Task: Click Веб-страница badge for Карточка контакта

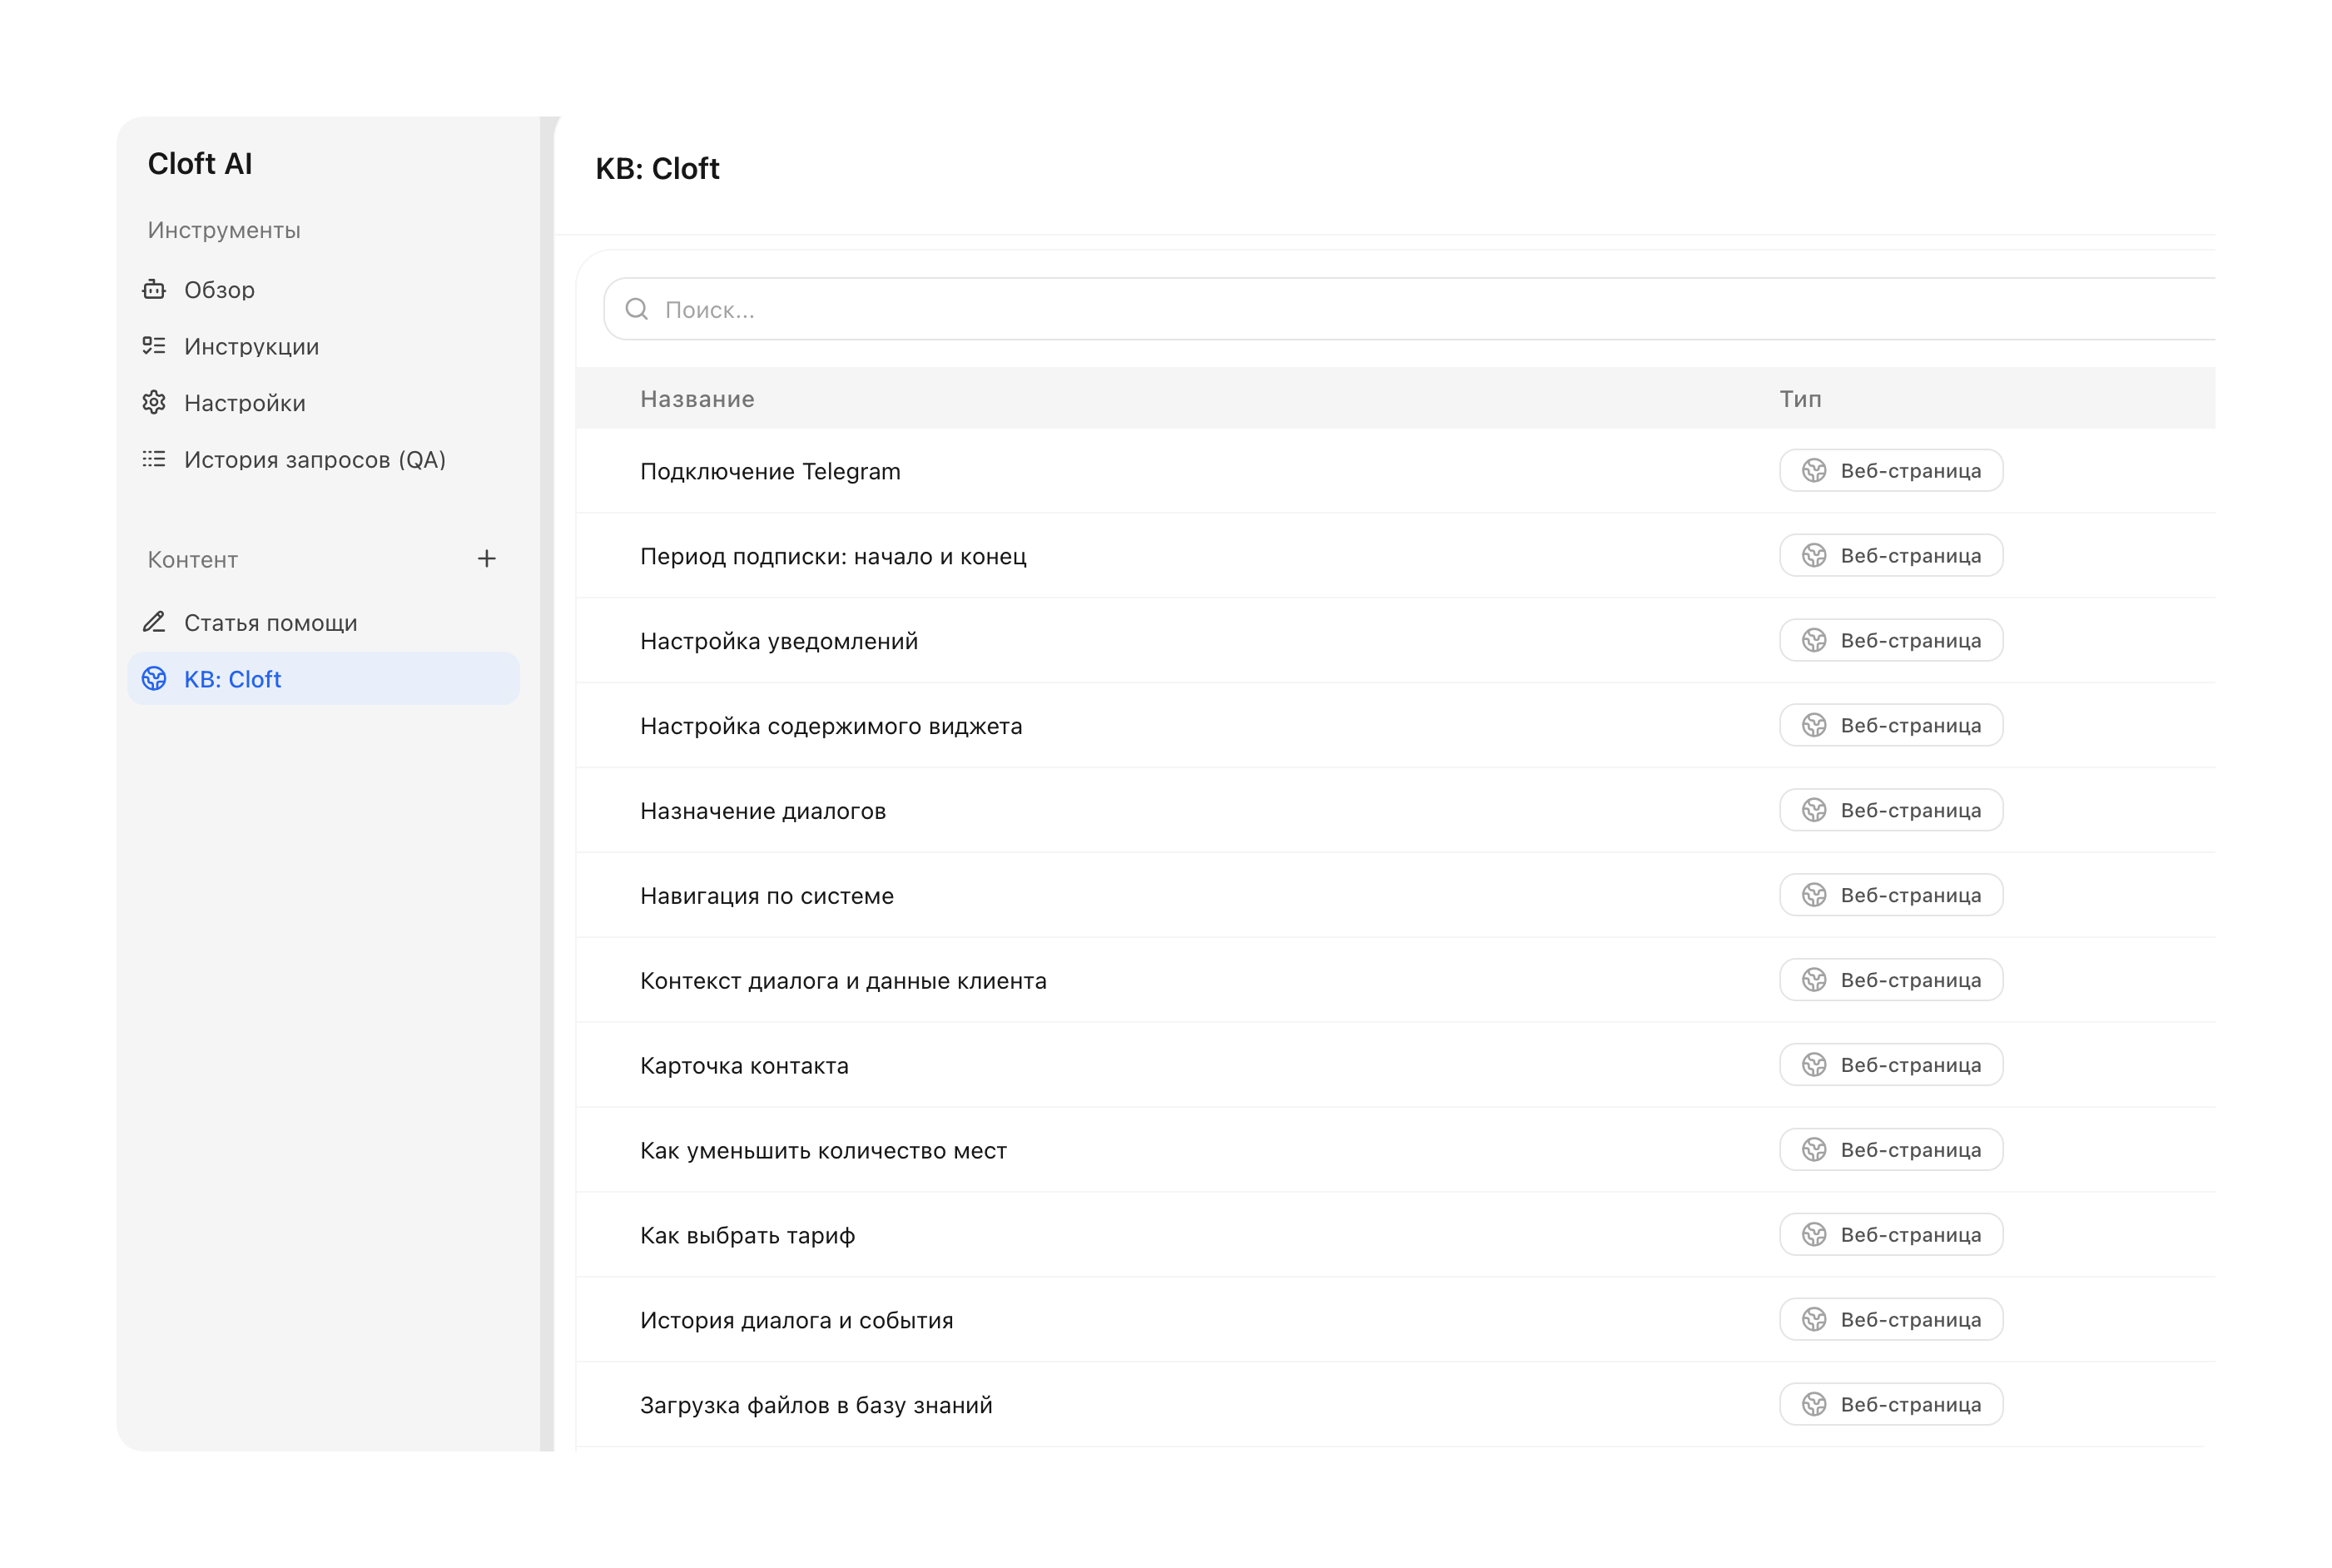Action: pyautogui.click(x=1891, y=1065)
